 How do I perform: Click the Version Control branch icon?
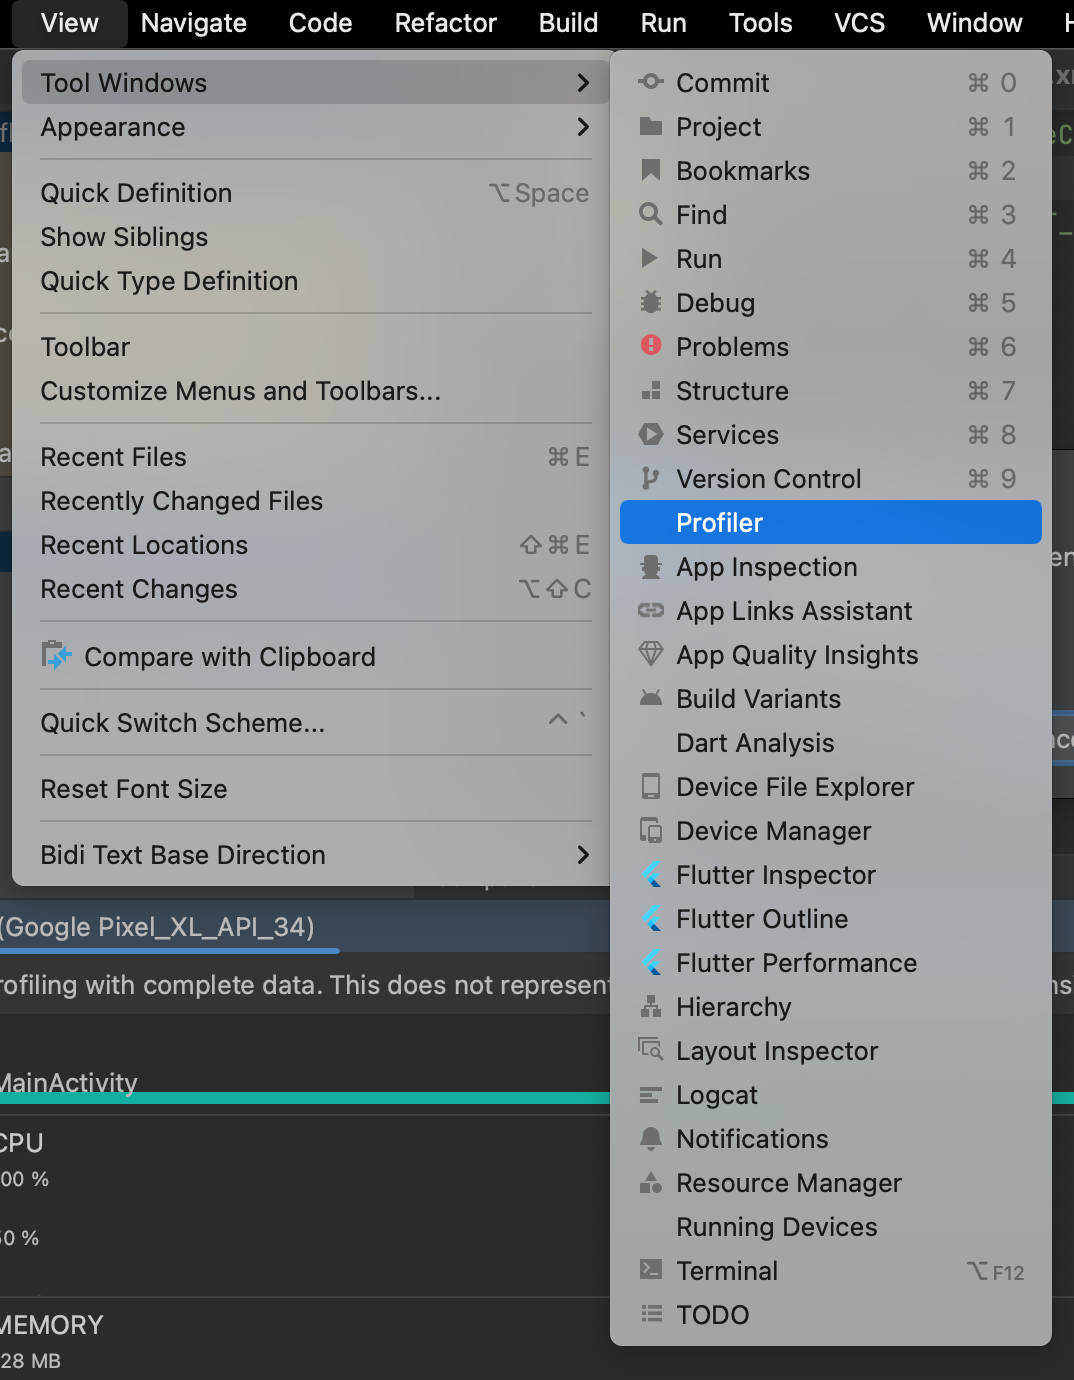click(x=651, y=478)
